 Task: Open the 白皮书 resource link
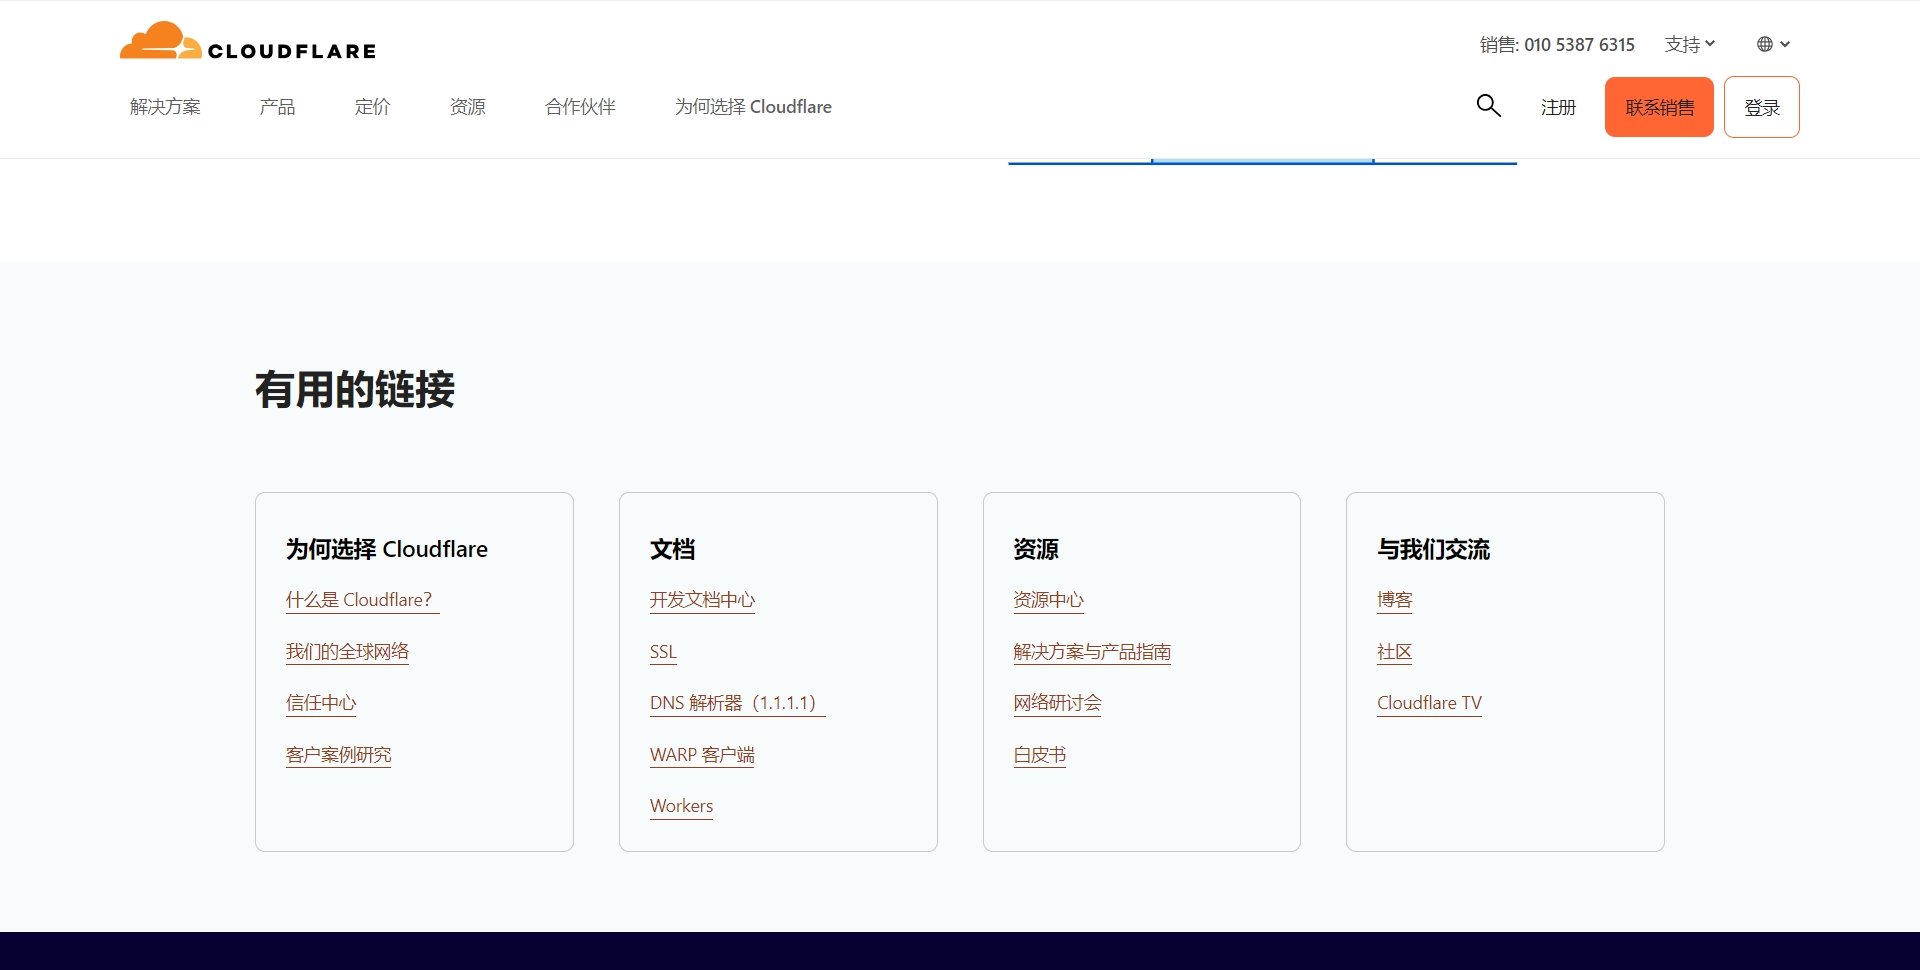point(1039,755)
